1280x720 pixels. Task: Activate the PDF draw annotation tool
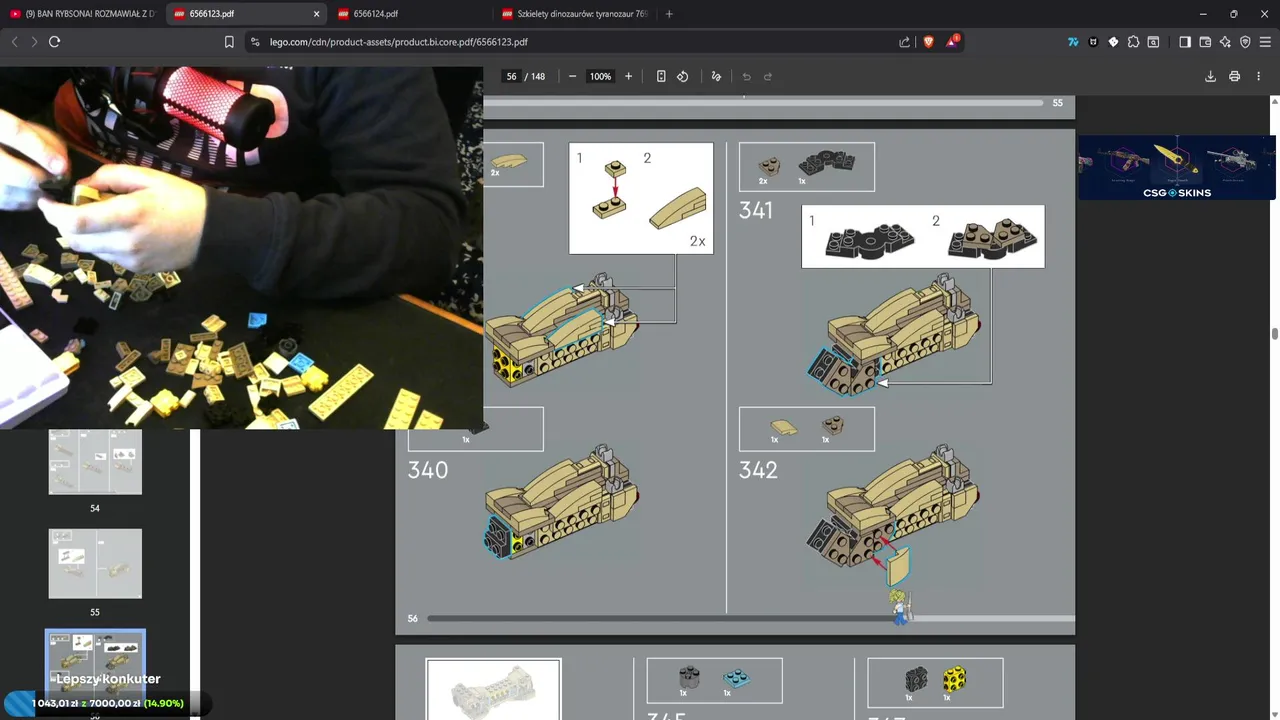coord(716,76)
